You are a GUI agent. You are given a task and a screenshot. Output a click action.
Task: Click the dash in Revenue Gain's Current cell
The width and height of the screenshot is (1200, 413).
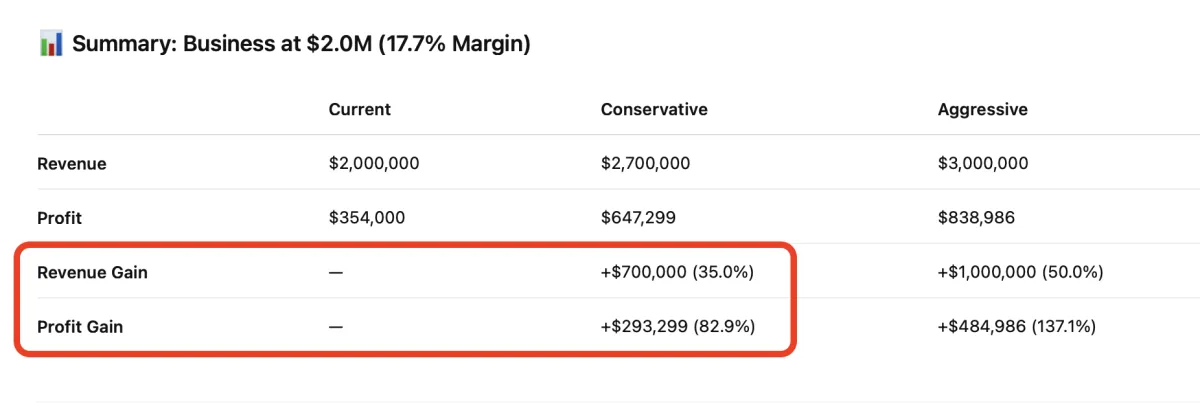click(335, 272)
